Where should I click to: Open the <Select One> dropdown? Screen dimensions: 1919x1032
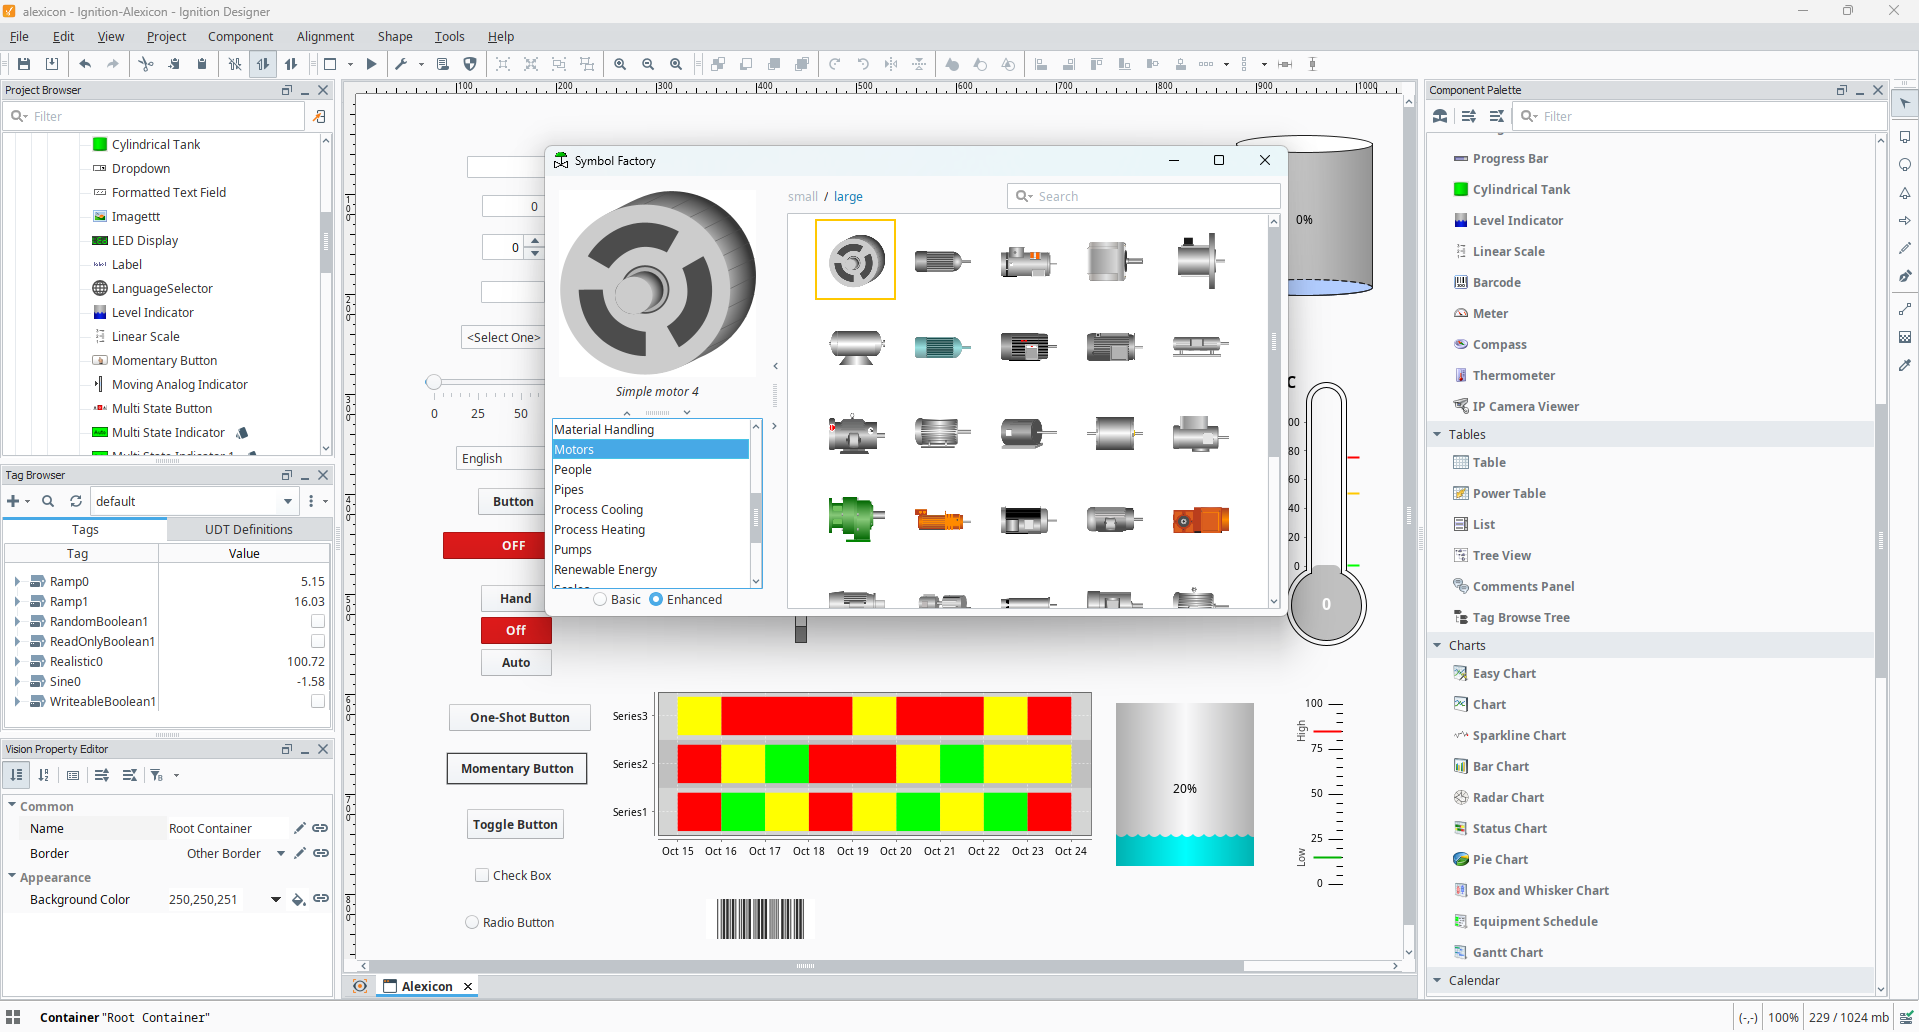tap(503, 337)
